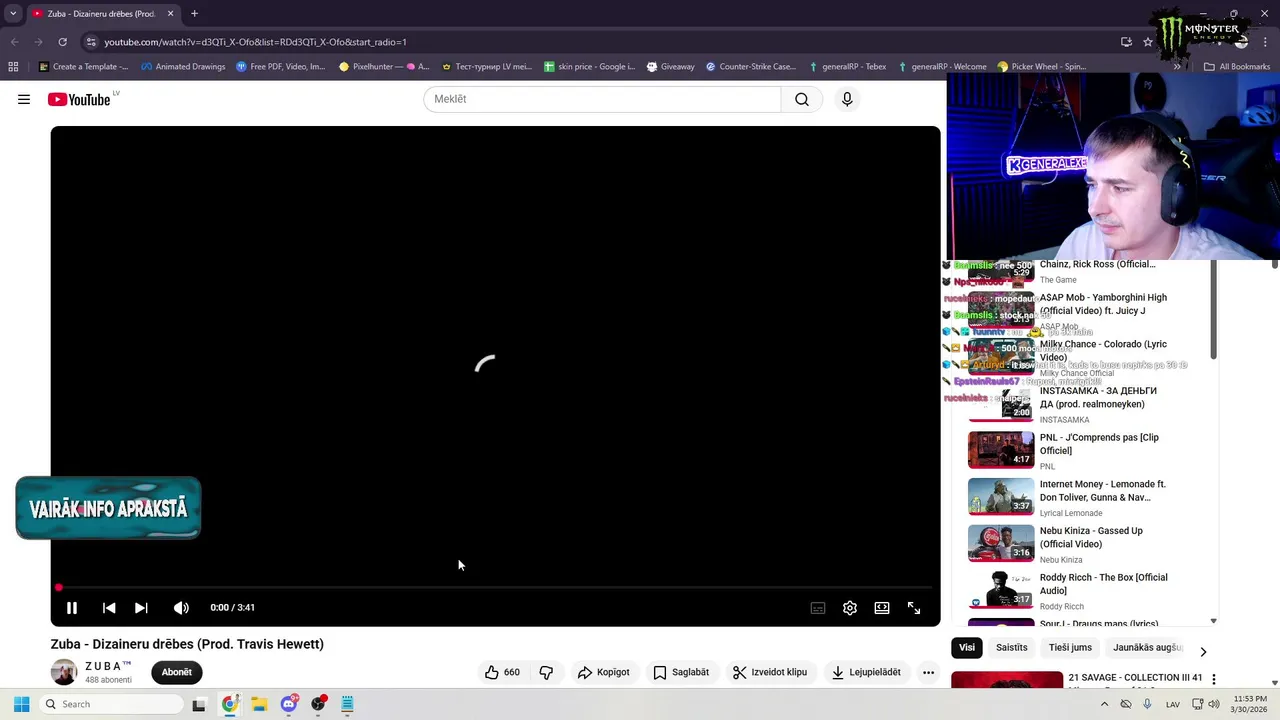Expand hidden bookmarks chevron
Viewport: 1280px width, 720px height.
pyautogui.click(x=1177, y=67)
